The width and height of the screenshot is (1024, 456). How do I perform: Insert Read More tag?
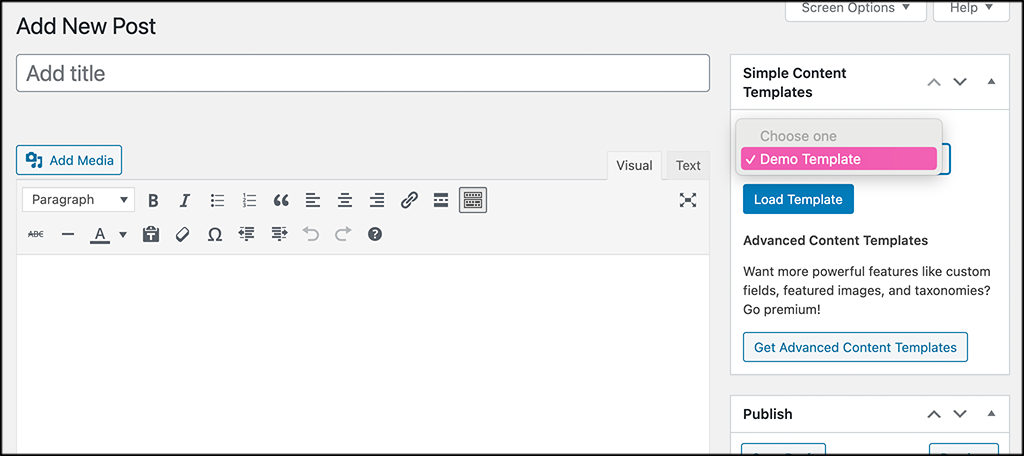point(441,201)
